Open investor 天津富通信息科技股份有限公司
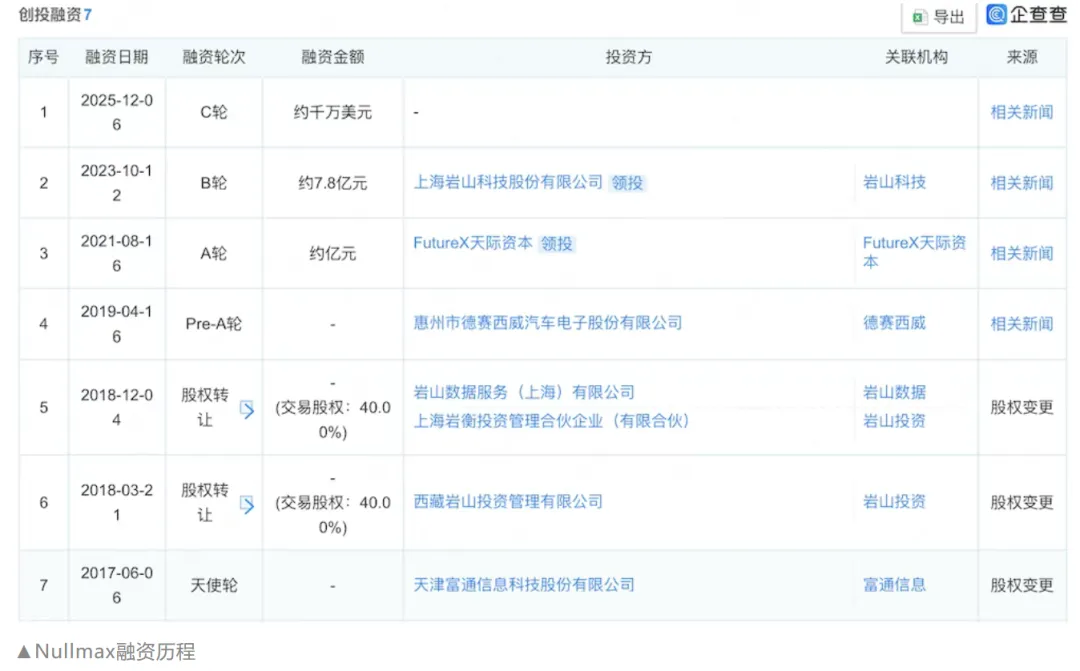 pos(523,585)
